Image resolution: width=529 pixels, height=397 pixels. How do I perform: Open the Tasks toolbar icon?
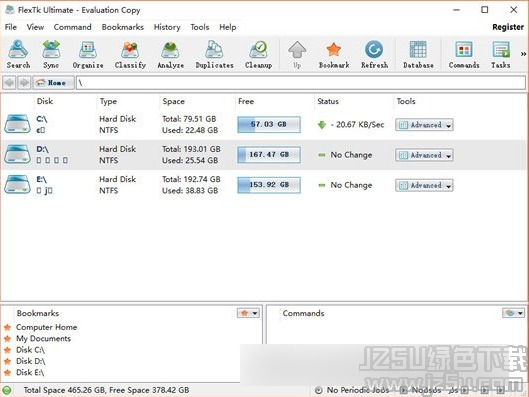click(x=501, y=54)
